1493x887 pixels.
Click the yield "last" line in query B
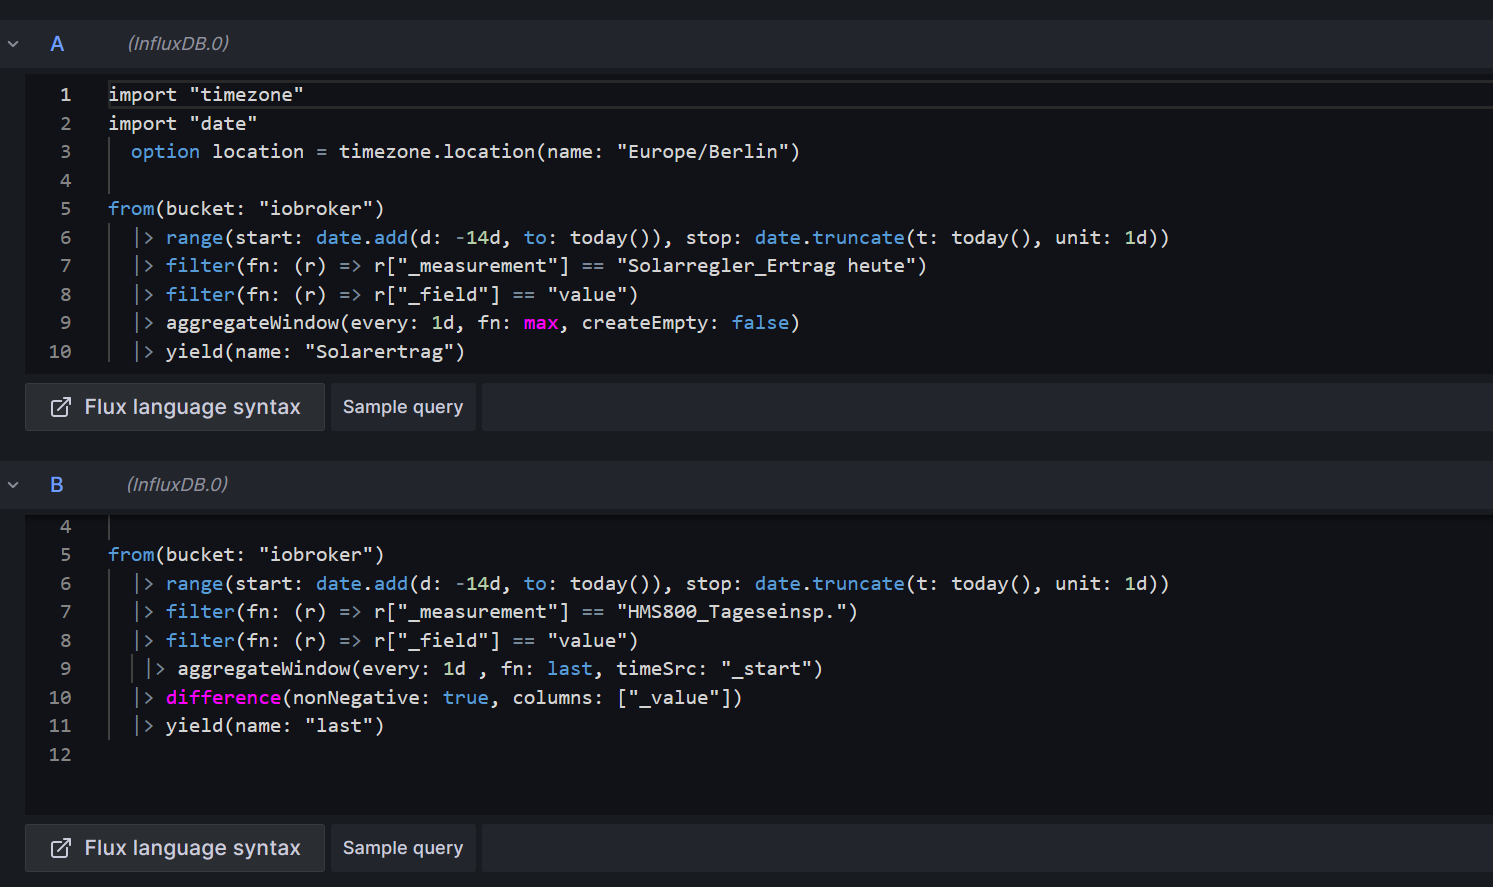click(259, 725)
